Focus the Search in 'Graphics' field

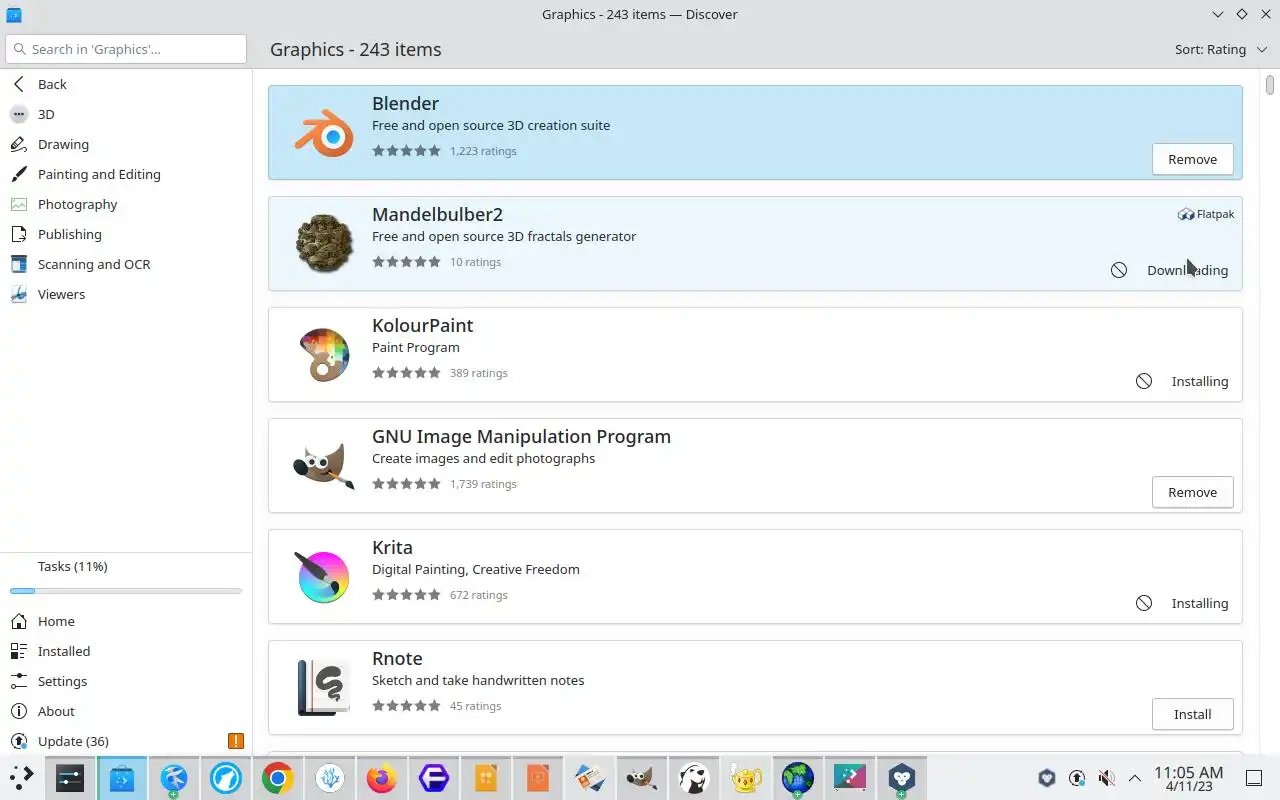pos(126,49)
